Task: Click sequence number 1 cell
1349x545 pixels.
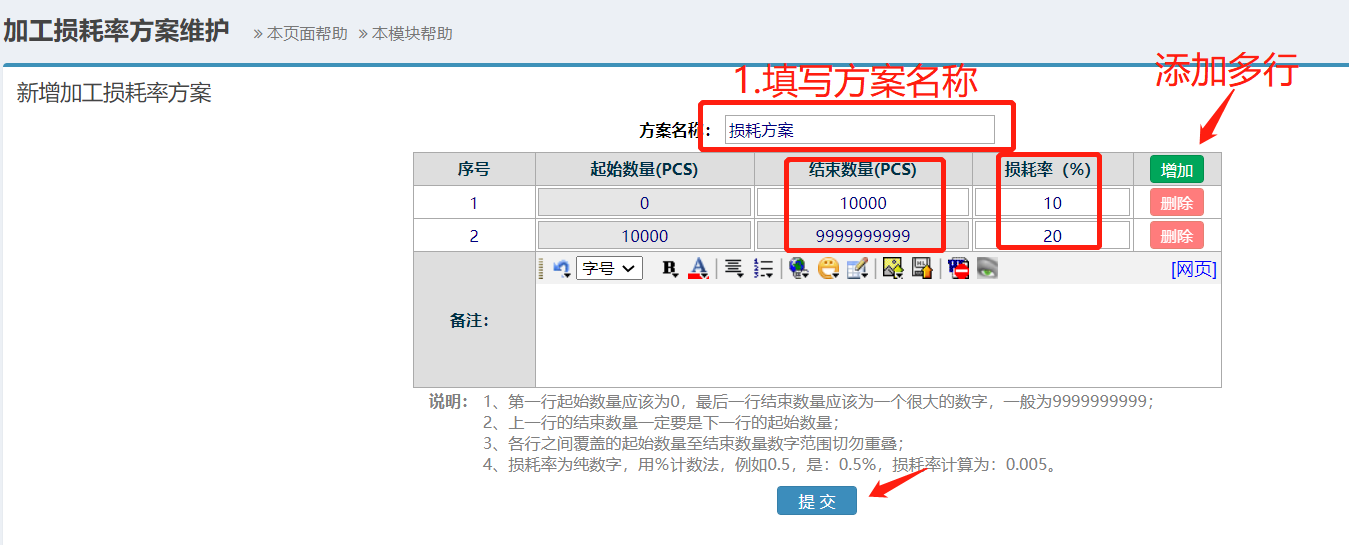Action: pos(474,202)
